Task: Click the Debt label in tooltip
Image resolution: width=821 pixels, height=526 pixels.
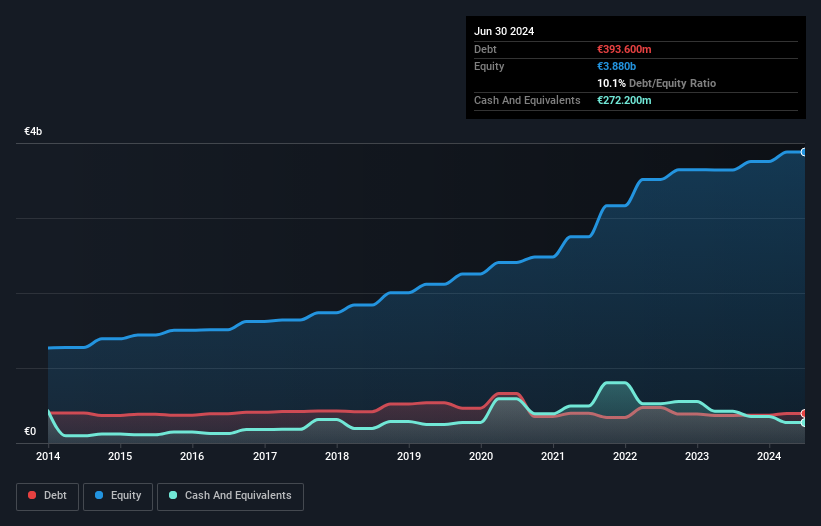Action: pos(485,49)
